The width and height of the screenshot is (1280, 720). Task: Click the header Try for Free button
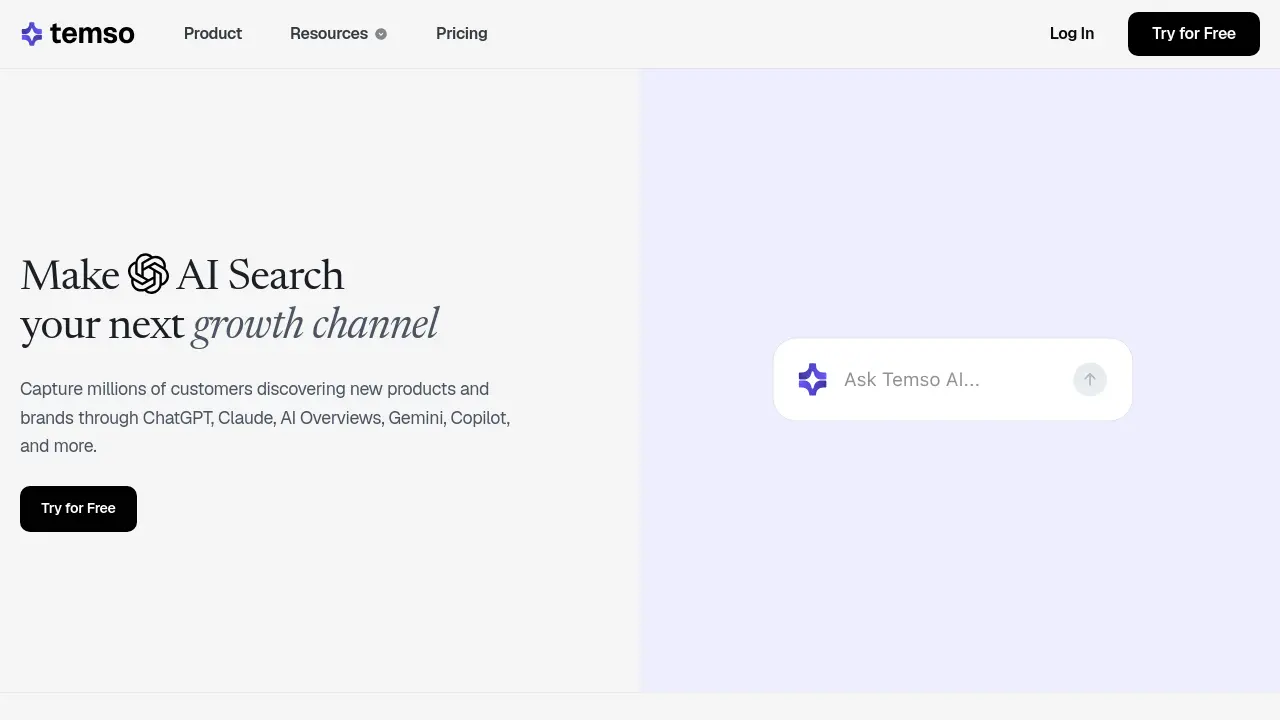(x=1194, y=34)
